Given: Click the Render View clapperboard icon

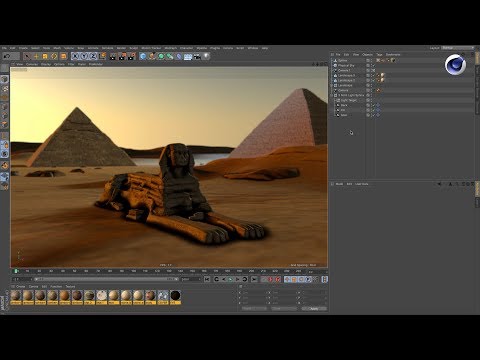Looking at the screenshot, I should (113, 56).
